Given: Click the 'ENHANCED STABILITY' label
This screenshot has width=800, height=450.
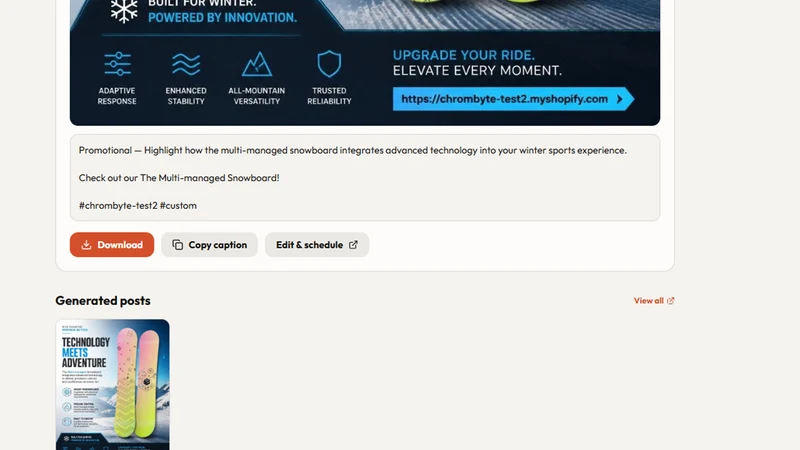Looking at the screenshot, I should coord(186,96).
